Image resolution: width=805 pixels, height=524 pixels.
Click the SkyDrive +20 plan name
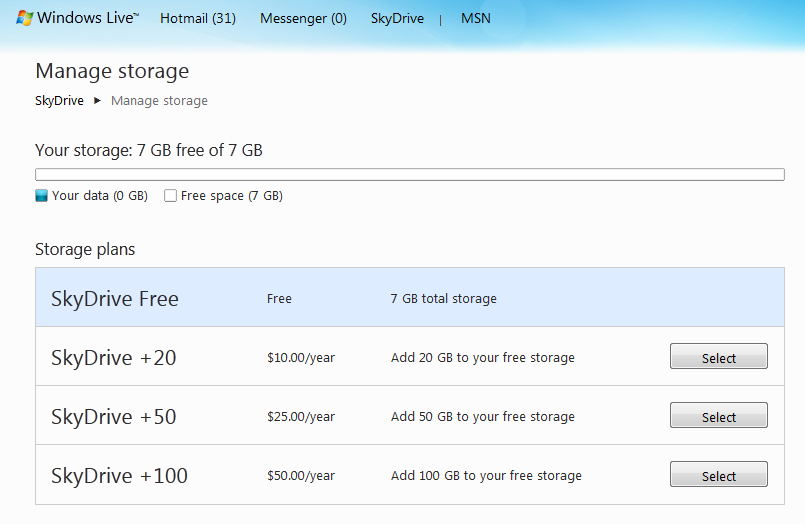114,357
